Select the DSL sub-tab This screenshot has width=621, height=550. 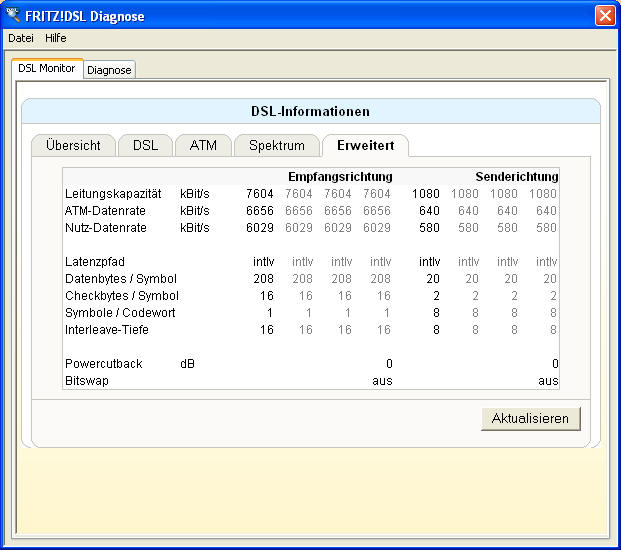tap(145, 145)
